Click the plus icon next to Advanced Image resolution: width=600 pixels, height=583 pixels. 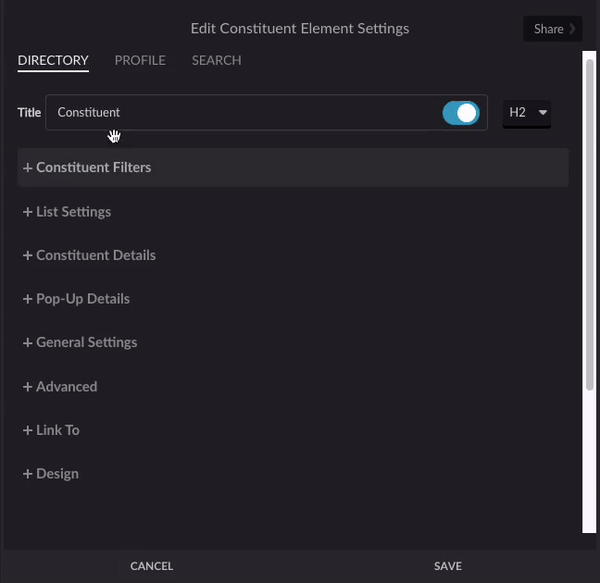[x=28, y=387]
